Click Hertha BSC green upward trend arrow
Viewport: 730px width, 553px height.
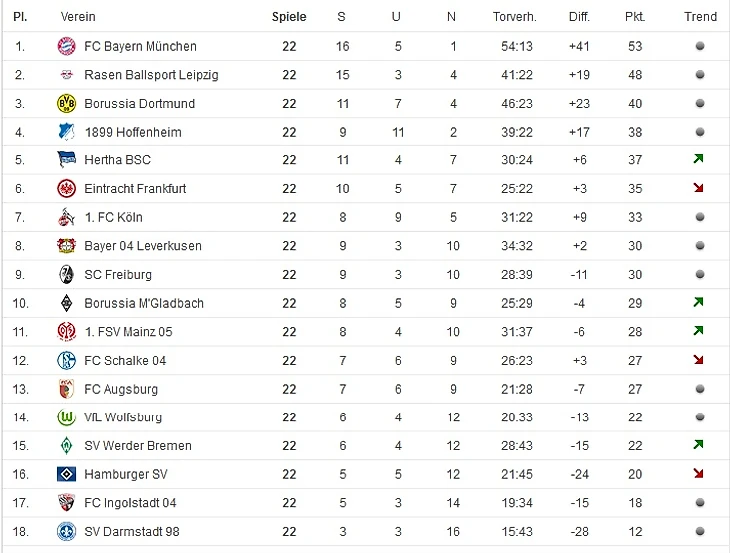698,160
